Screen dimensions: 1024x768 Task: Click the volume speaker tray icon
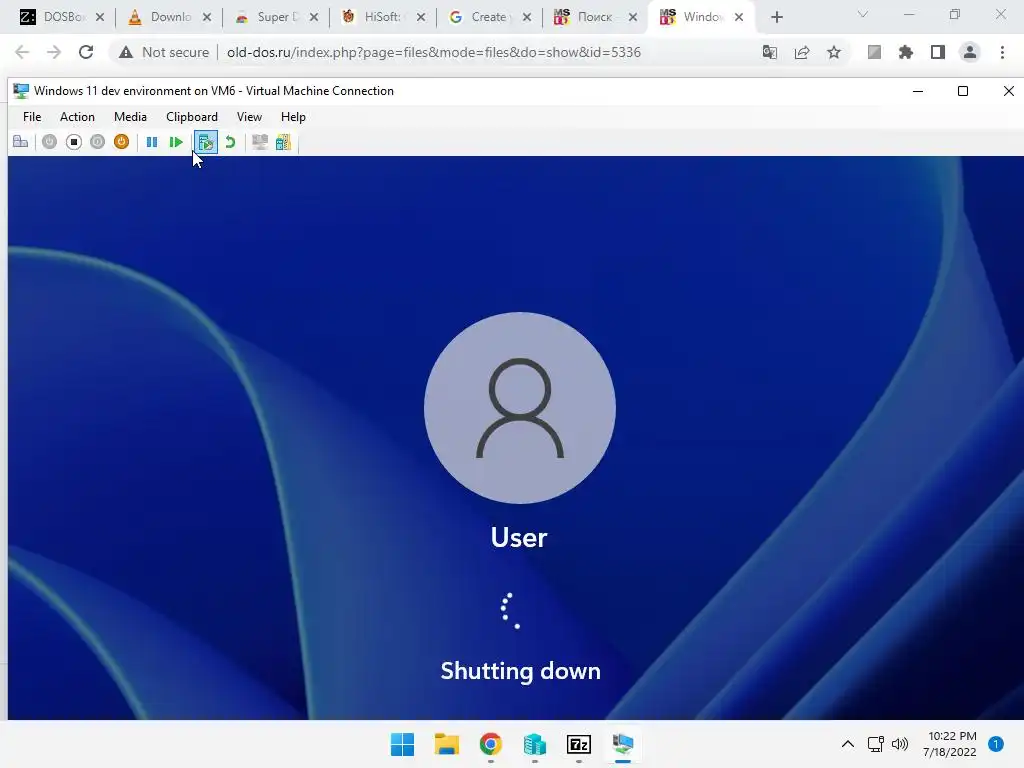click(x=900, y=744)
